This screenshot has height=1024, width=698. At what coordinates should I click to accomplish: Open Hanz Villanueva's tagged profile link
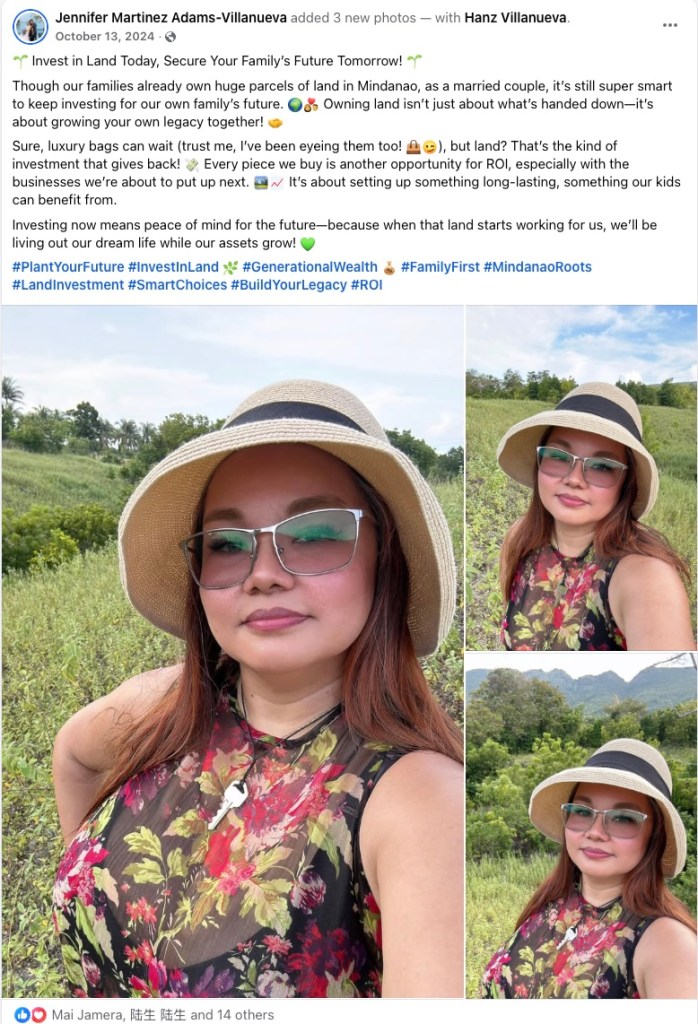tap(515, 18)
